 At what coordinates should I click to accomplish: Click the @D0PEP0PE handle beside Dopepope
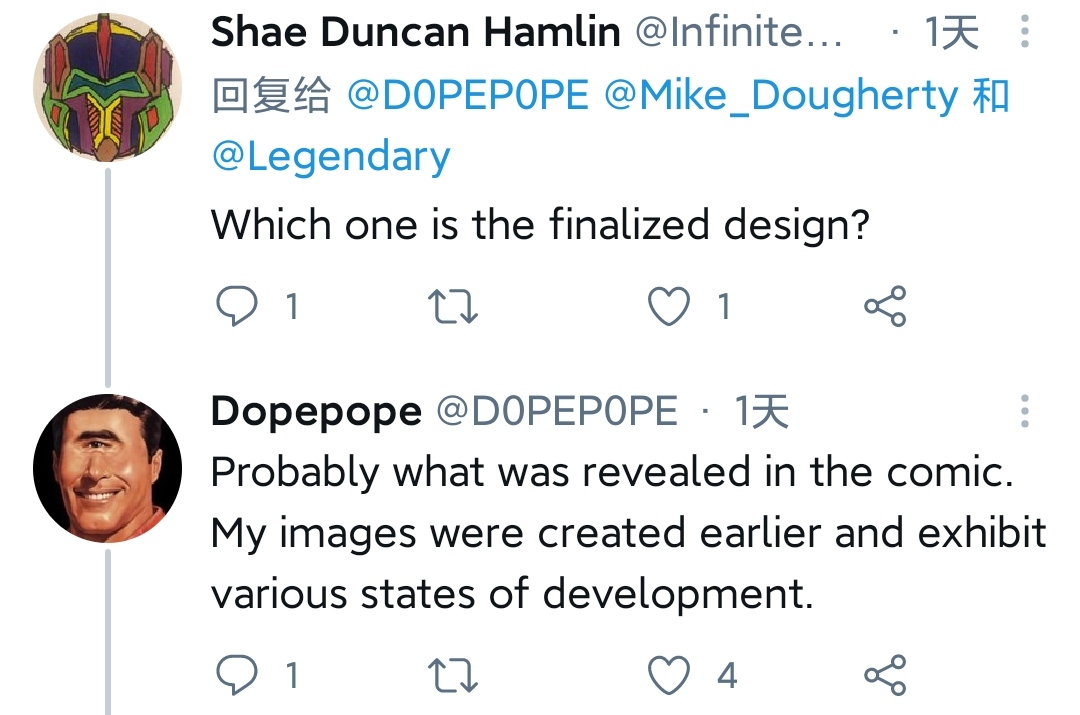[557, 411]
